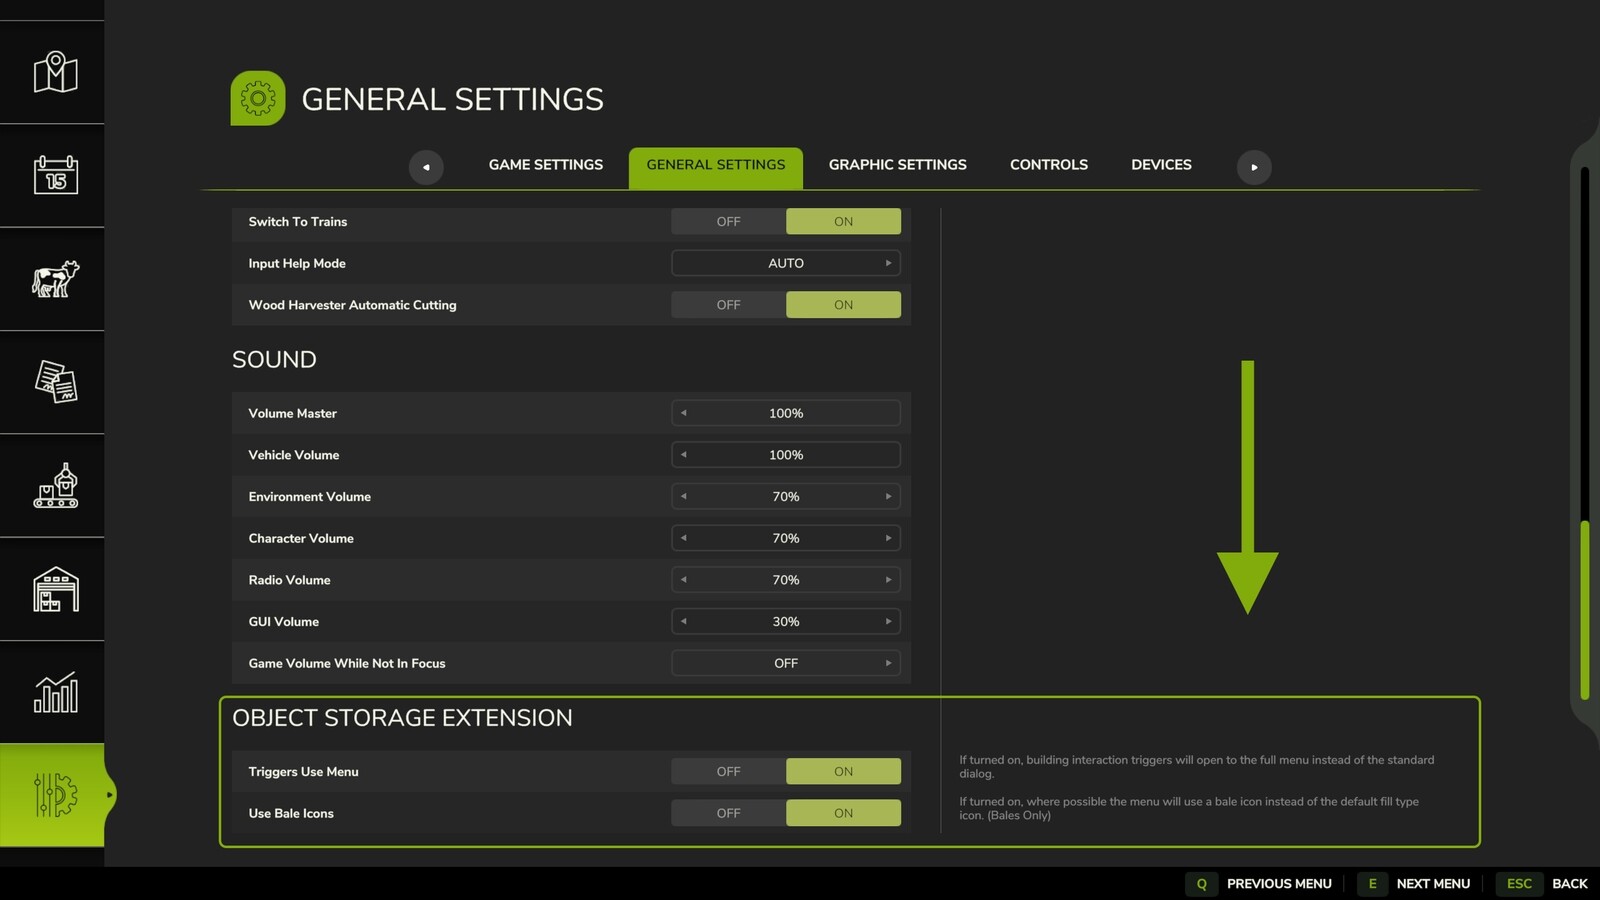Screen dimensions: 1600x900
Task: Decrease Environment Volume with the left arrow
Action: tap(684, 496)
